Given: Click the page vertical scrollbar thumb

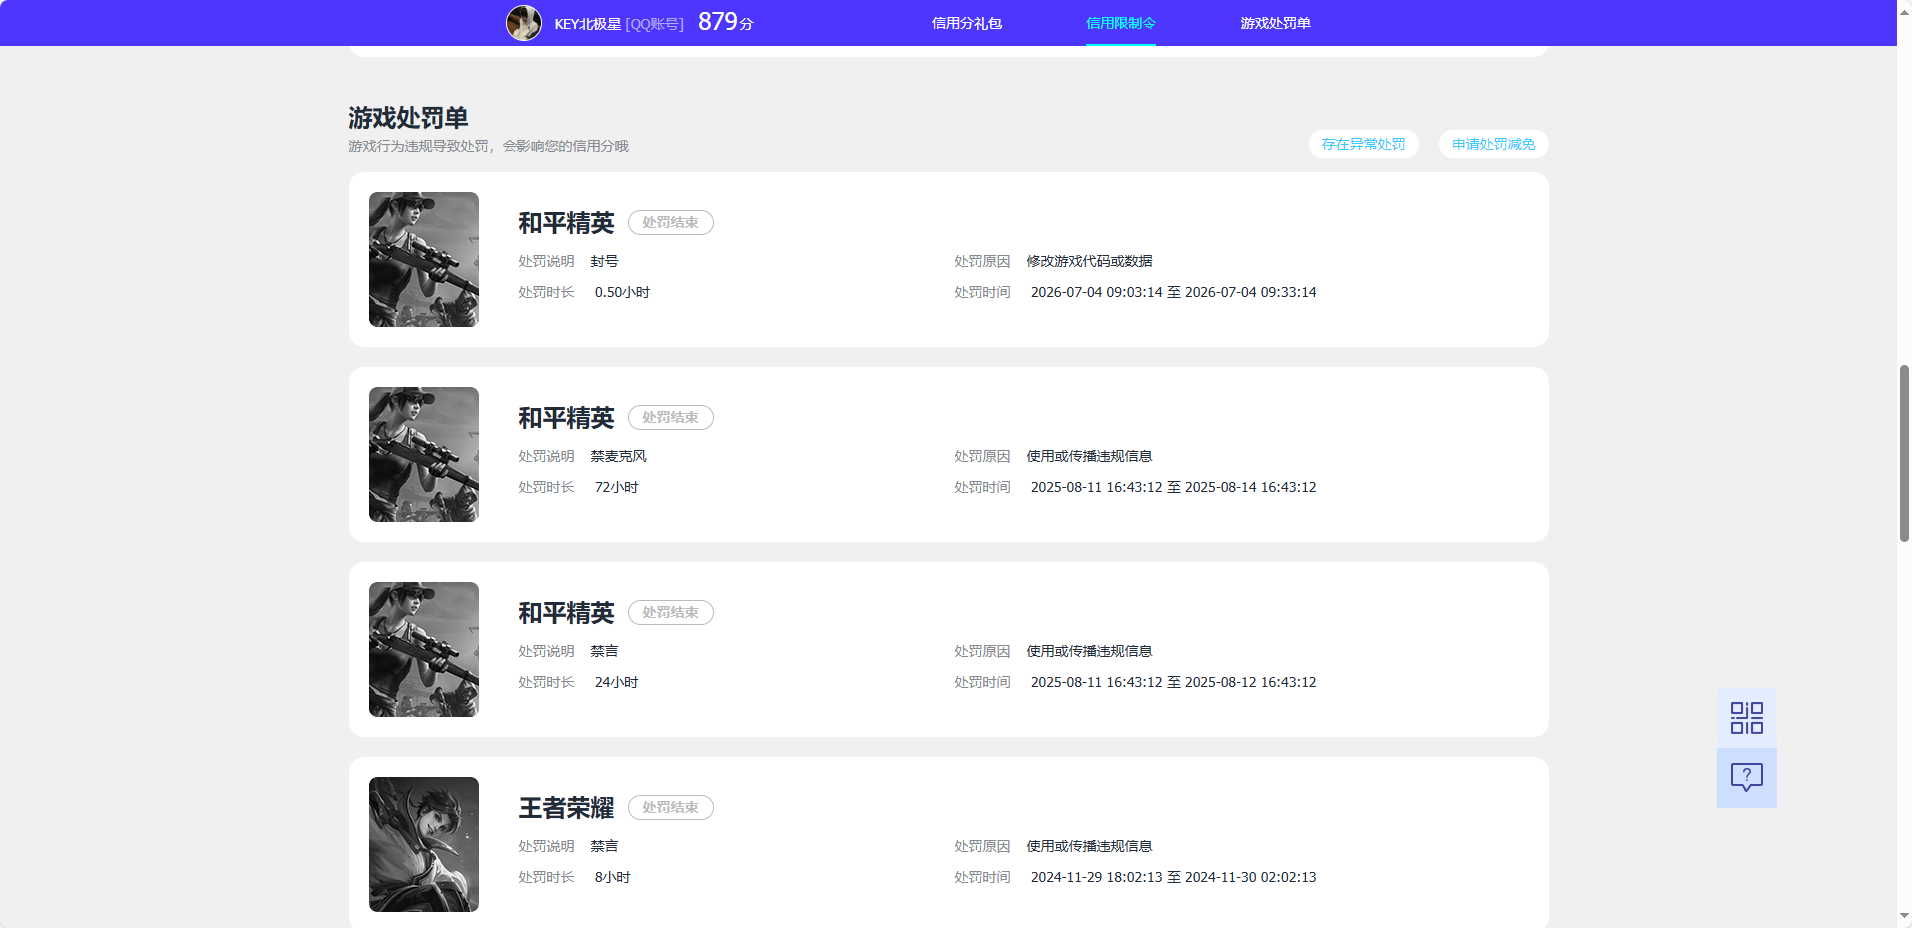Looking at the screenshot, I should point(1904,454).
